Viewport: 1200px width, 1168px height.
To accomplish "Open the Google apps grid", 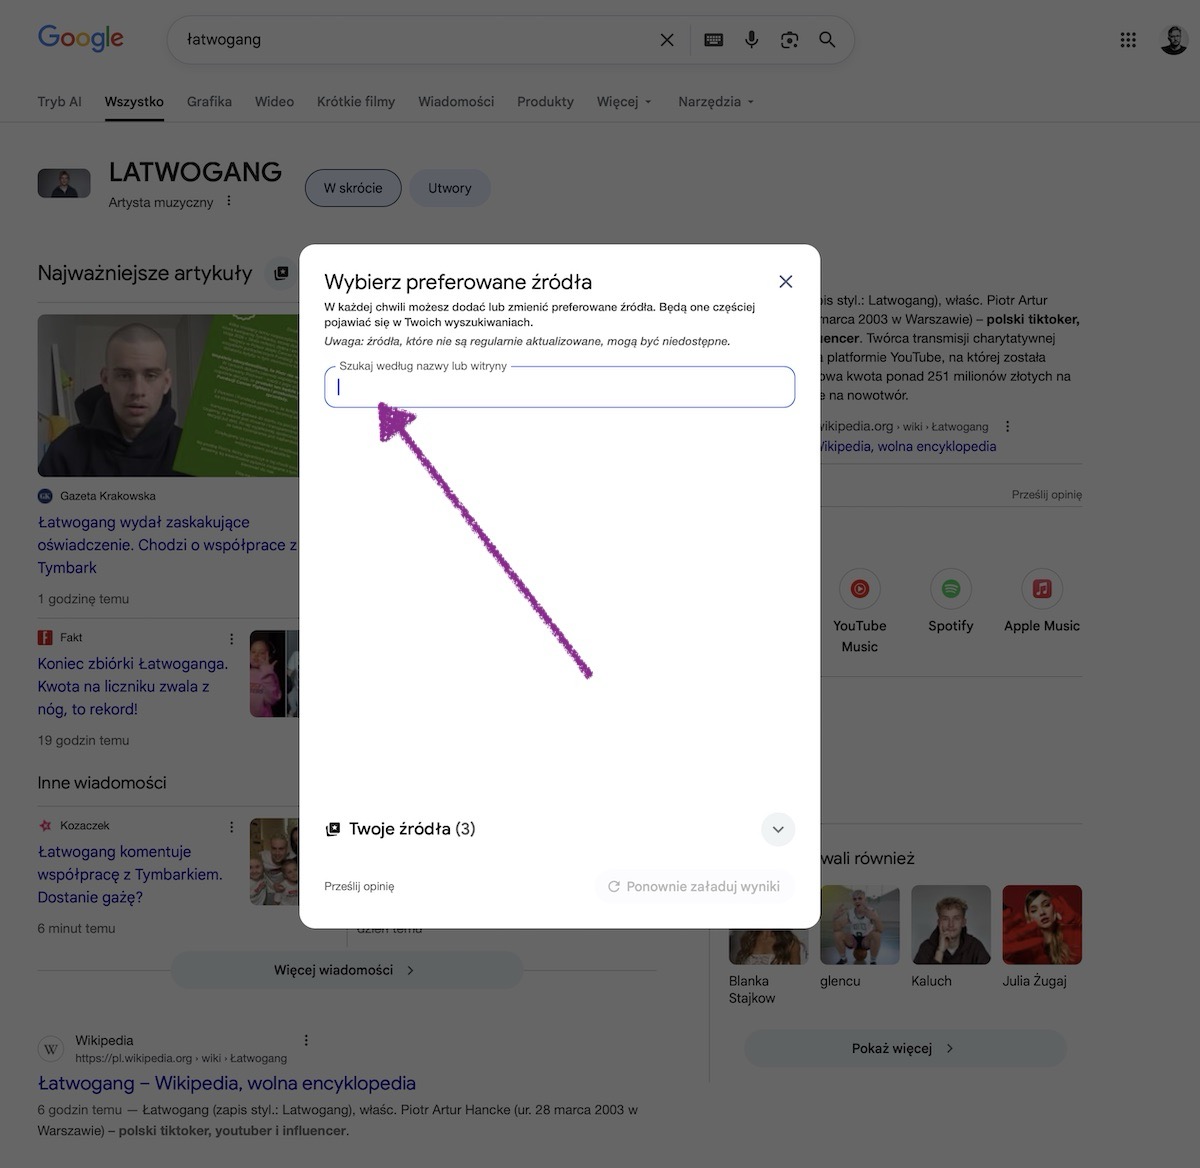I will [1128, 40].
